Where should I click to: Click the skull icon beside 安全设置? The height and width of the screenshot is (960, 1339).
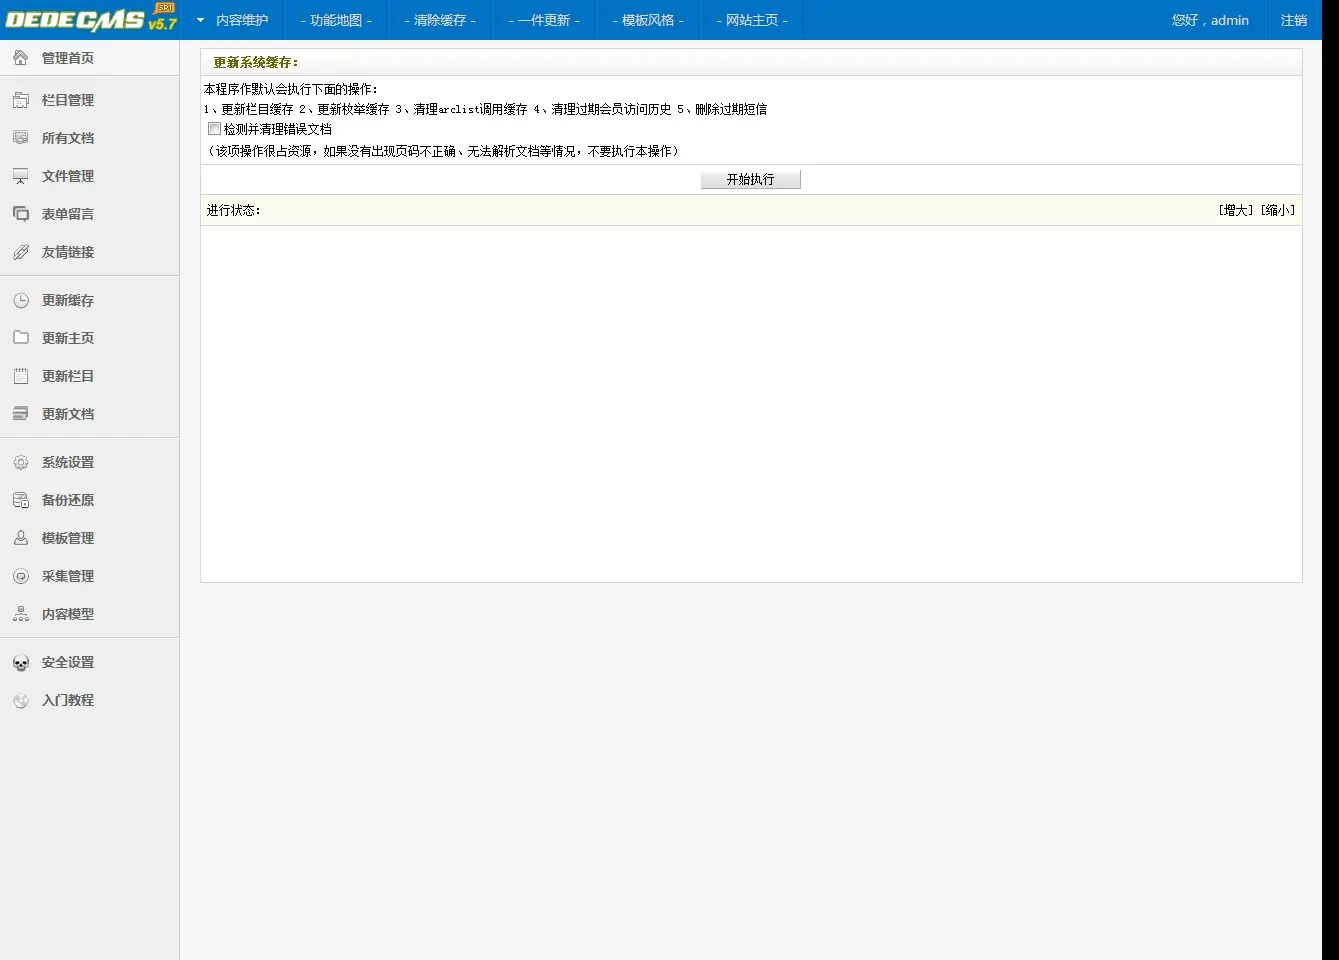pyautogui.click(x=21, y=662)
